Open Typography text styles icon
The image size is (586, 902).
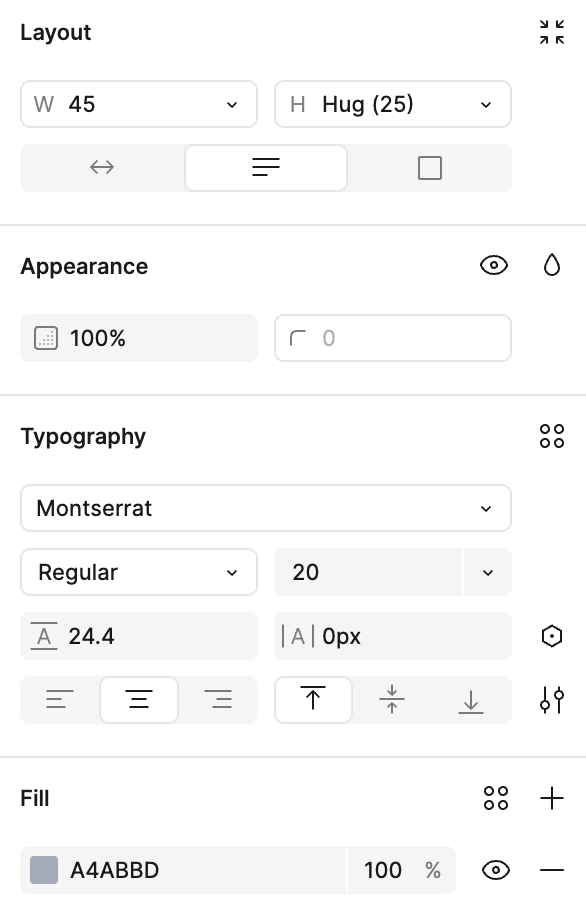551,436
